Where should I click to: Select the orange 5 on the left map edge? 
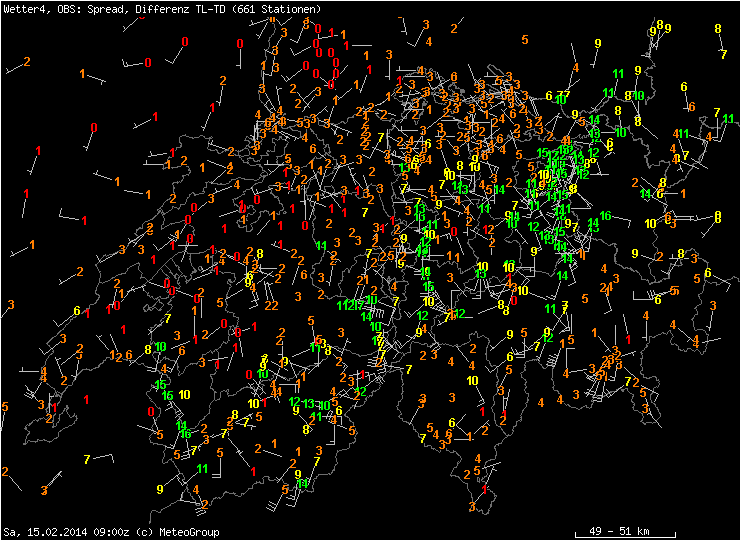pos(5,407)
